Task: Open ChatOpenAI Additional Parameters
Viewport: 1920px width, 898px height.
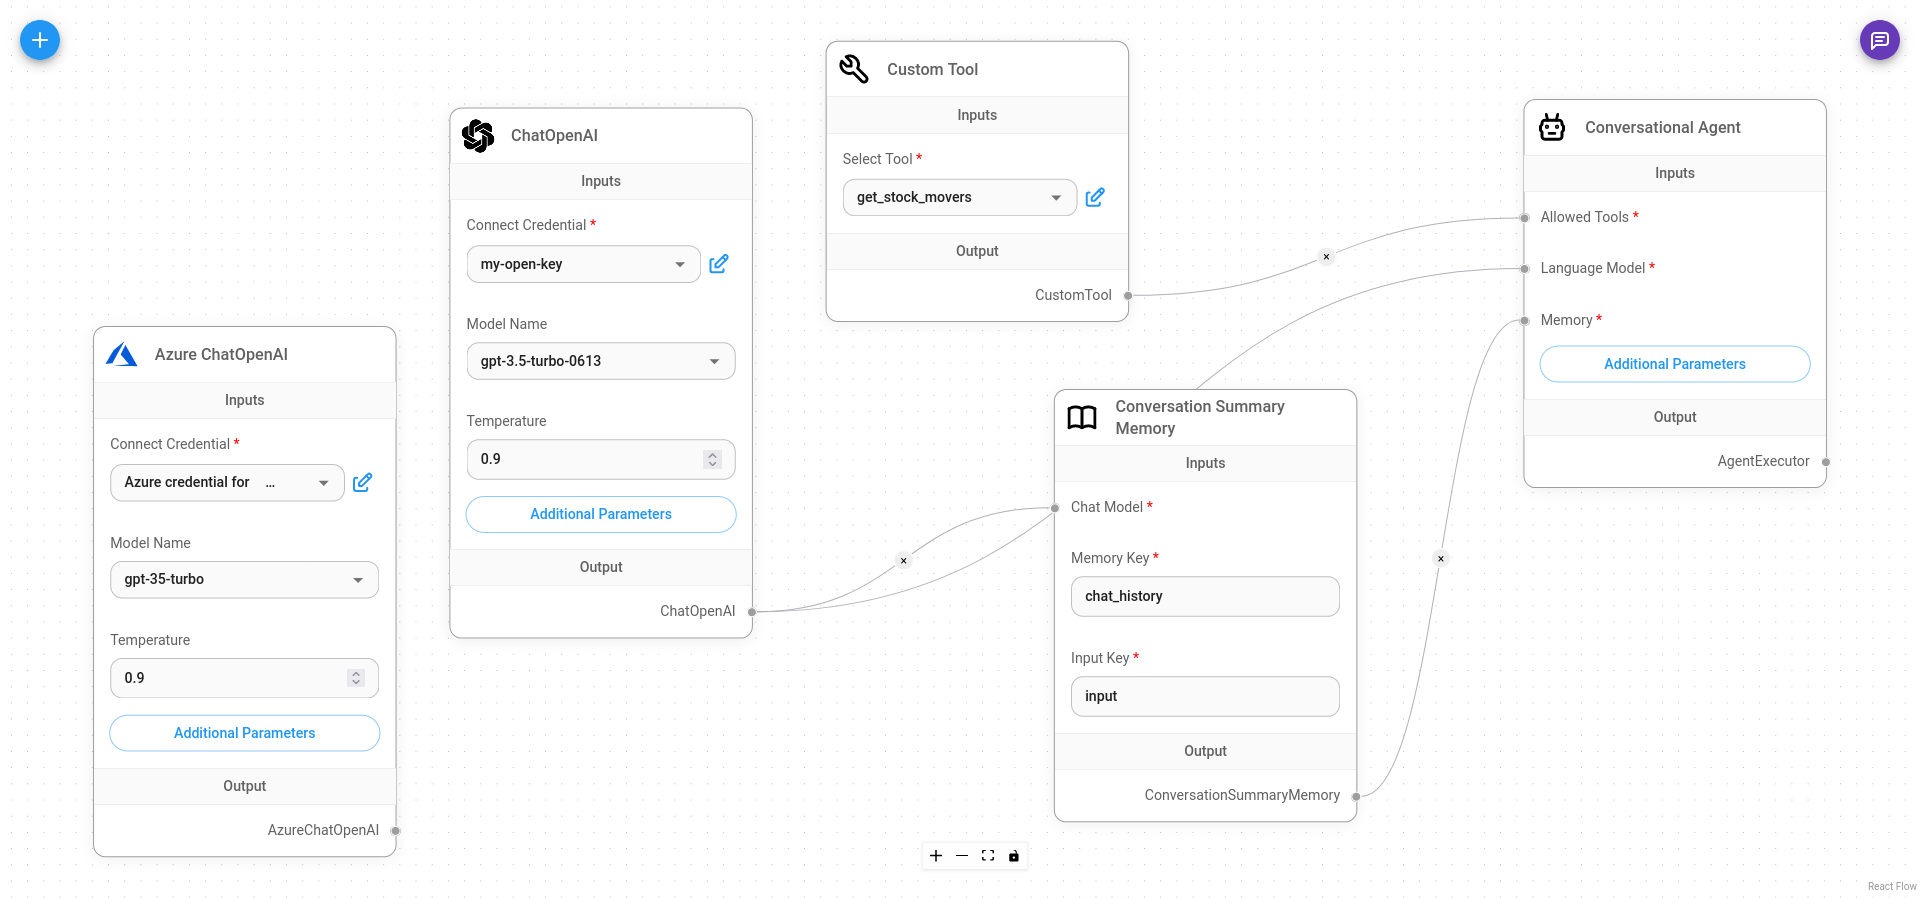Action: coord(601,514)
